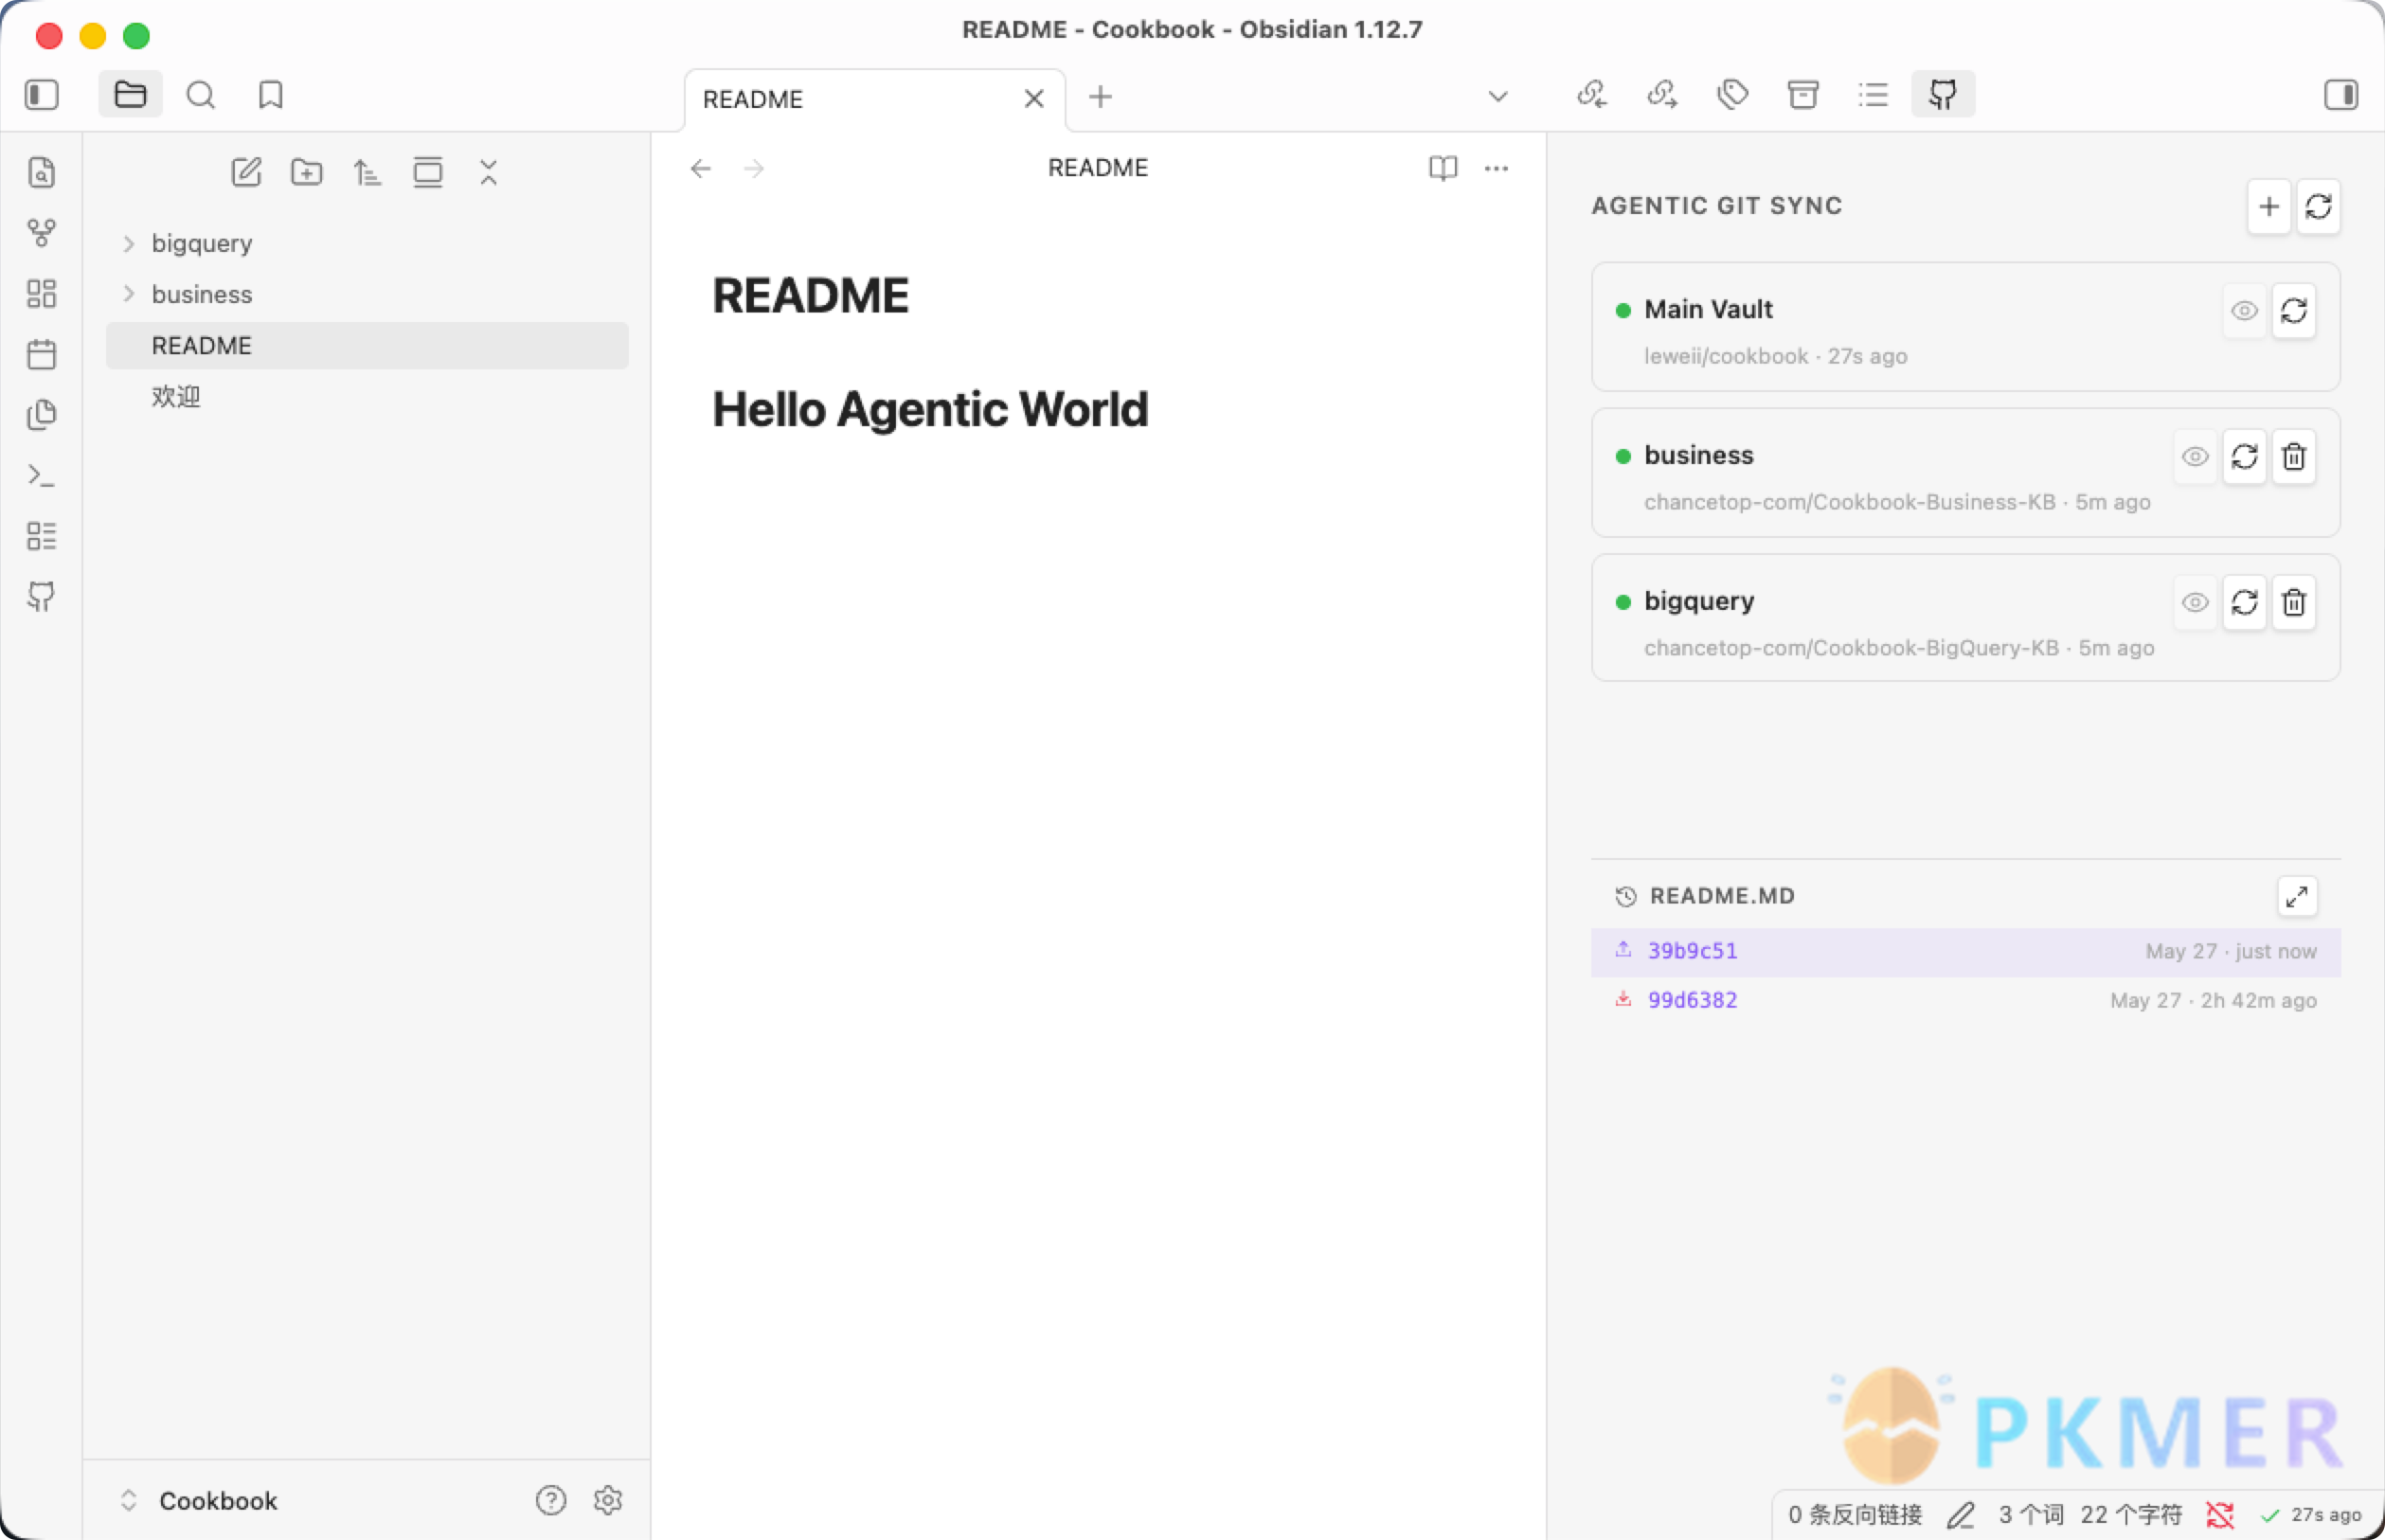Open the tags pane
Viewport: 2385px width, 1540px height.
(1732, 95)
